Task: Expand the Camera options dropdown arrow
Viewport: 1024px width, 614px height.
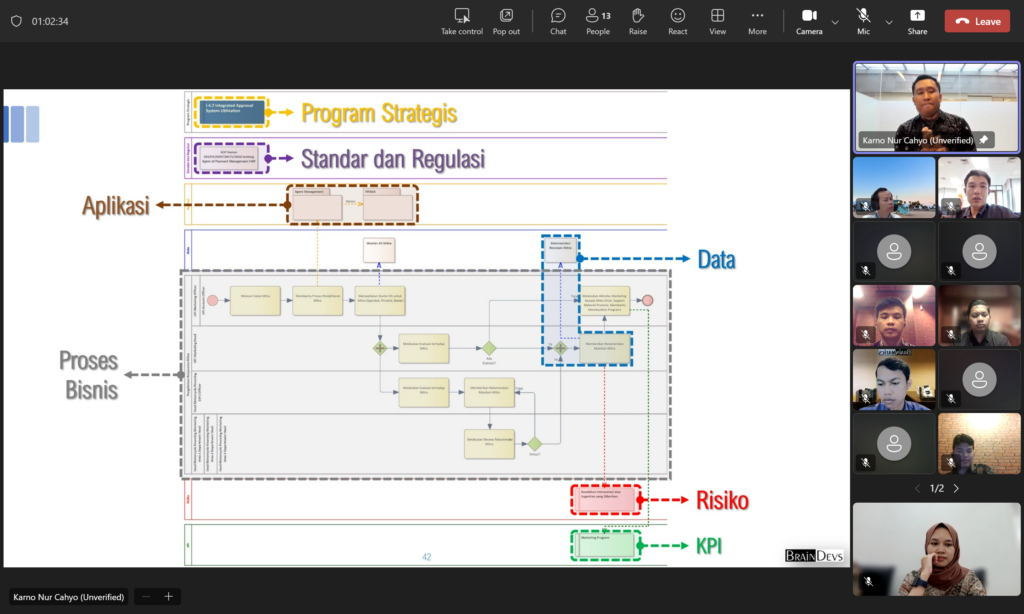Action: coord(835,21)
